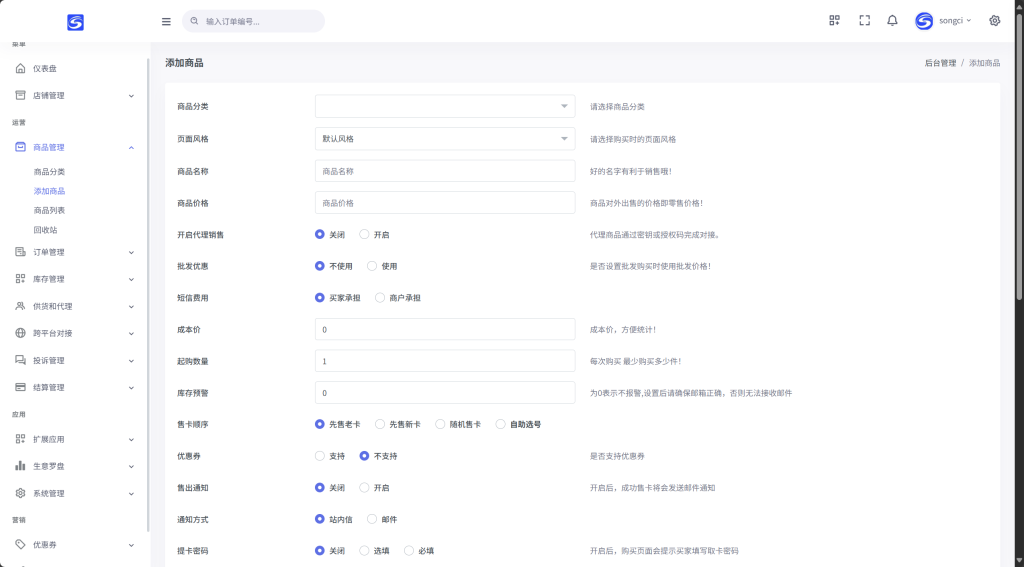
Task: Select 先售新卡 for 售卡顺序
Action: 379,425
